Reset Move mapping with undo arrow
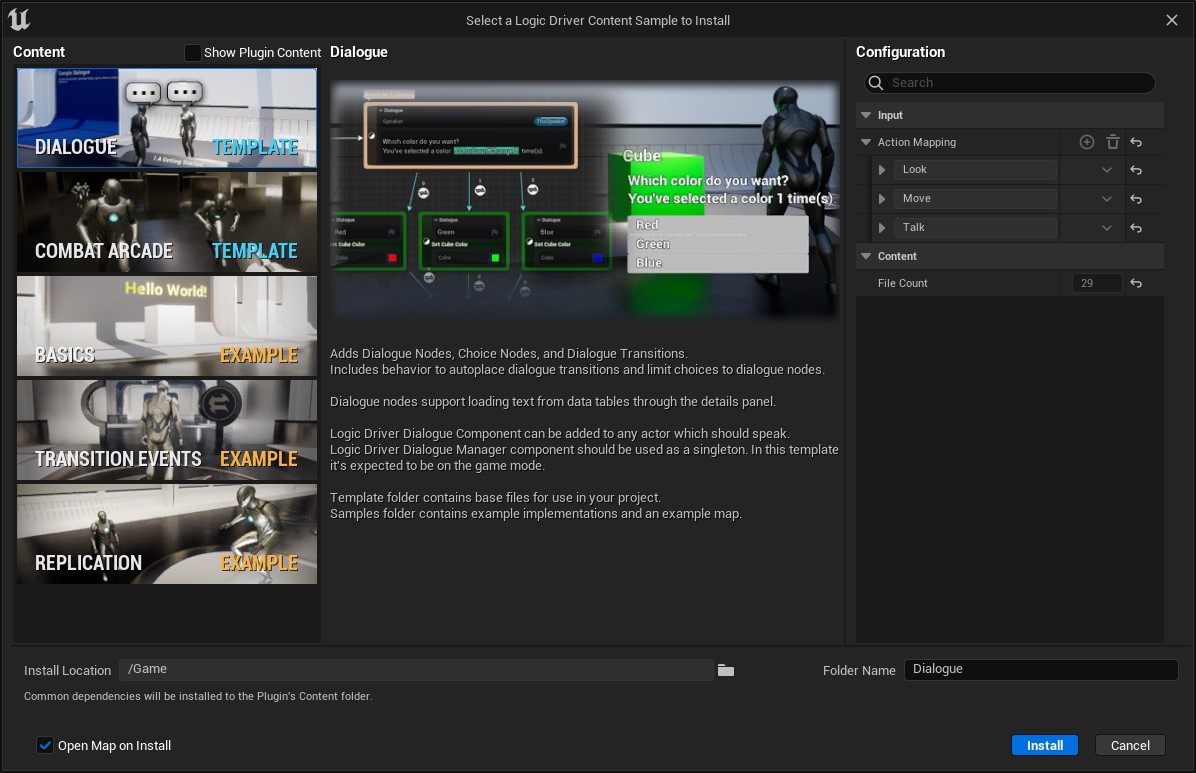The height and width of the screenshot is (773, 1196). tap(1136, 198)
